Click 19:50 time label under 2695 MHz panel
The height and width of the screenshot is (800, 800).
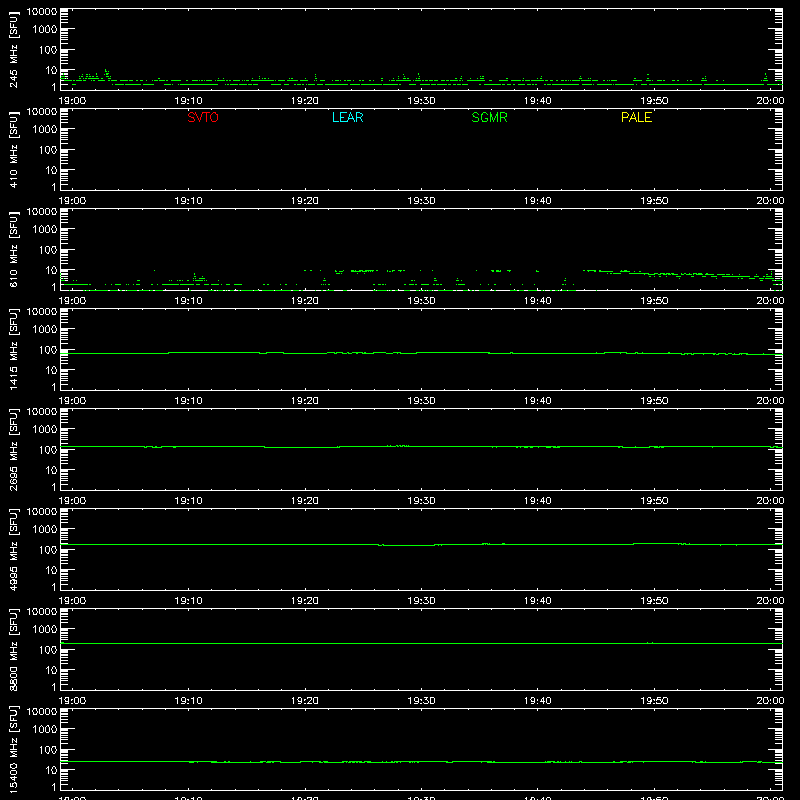coord(654,501)
